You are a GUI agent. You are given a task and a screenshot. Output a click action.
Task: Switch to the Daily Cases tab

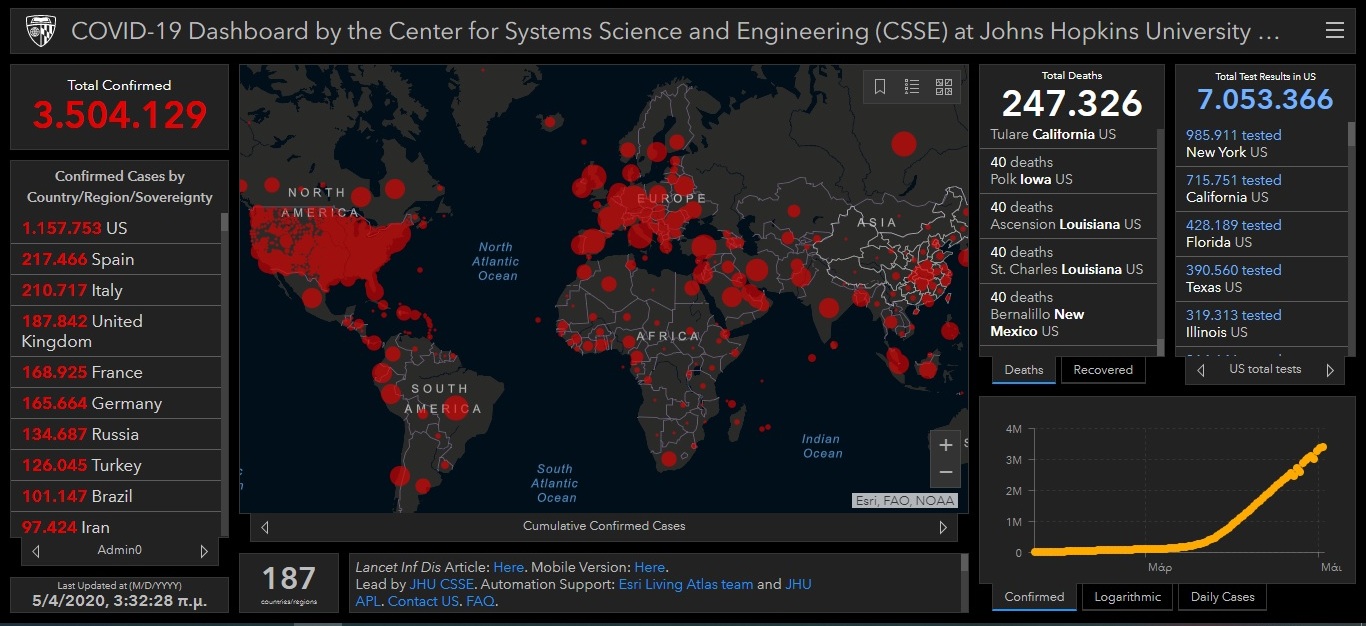pyautogui.click(x=1222, y=597)
